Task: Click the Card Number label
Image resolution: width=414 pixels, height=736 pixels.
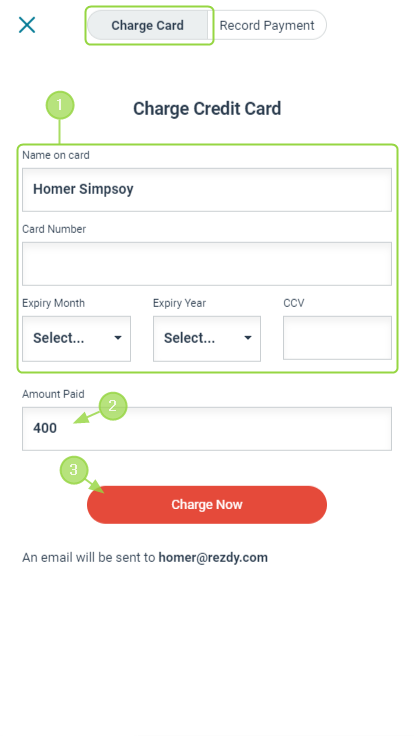Action: point(54,229)
